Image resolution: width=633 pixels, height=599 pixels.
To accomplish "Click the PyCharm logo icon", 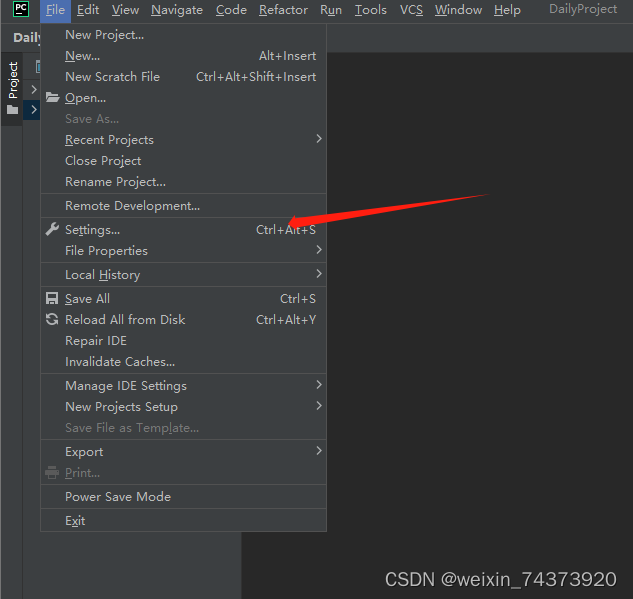I will pyautogui.click(x=21, y=9).
